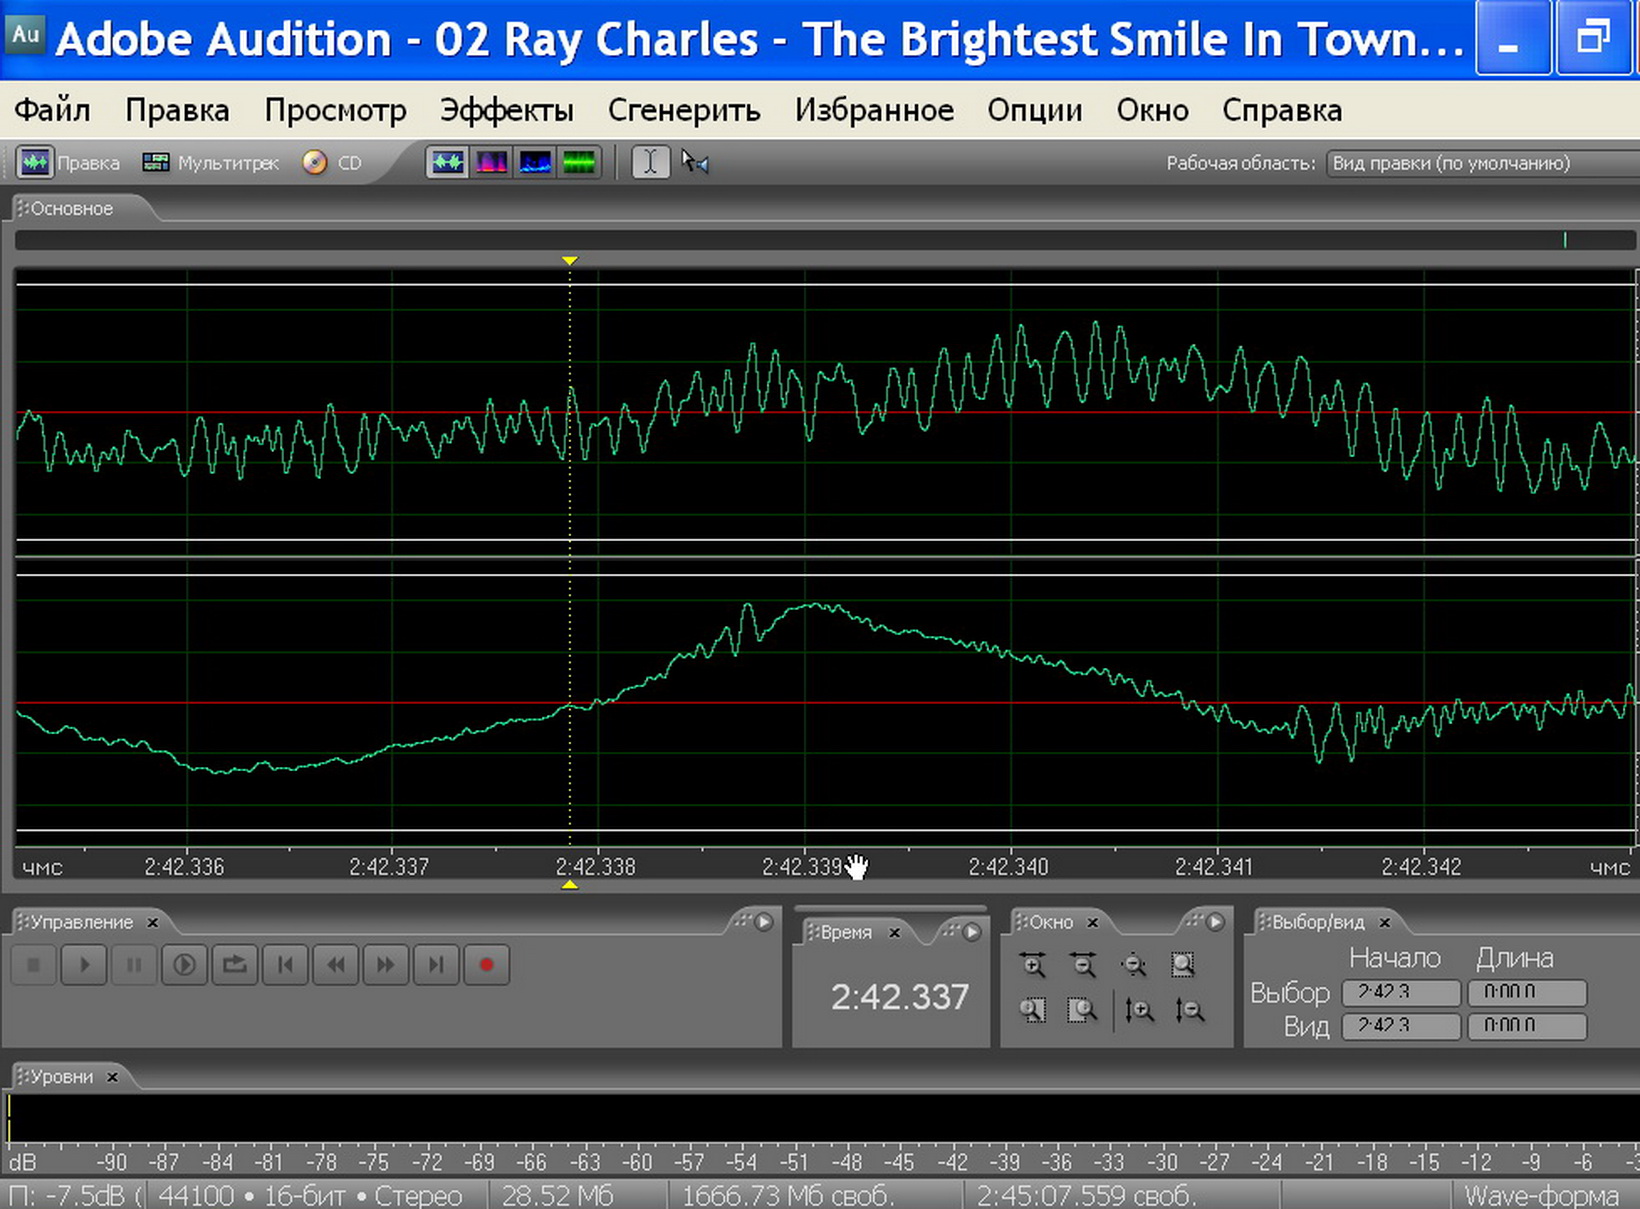This screenshot has height=1209, width=1640.
Task: Click the Pause transport button
Action: [x=134, y=965]
